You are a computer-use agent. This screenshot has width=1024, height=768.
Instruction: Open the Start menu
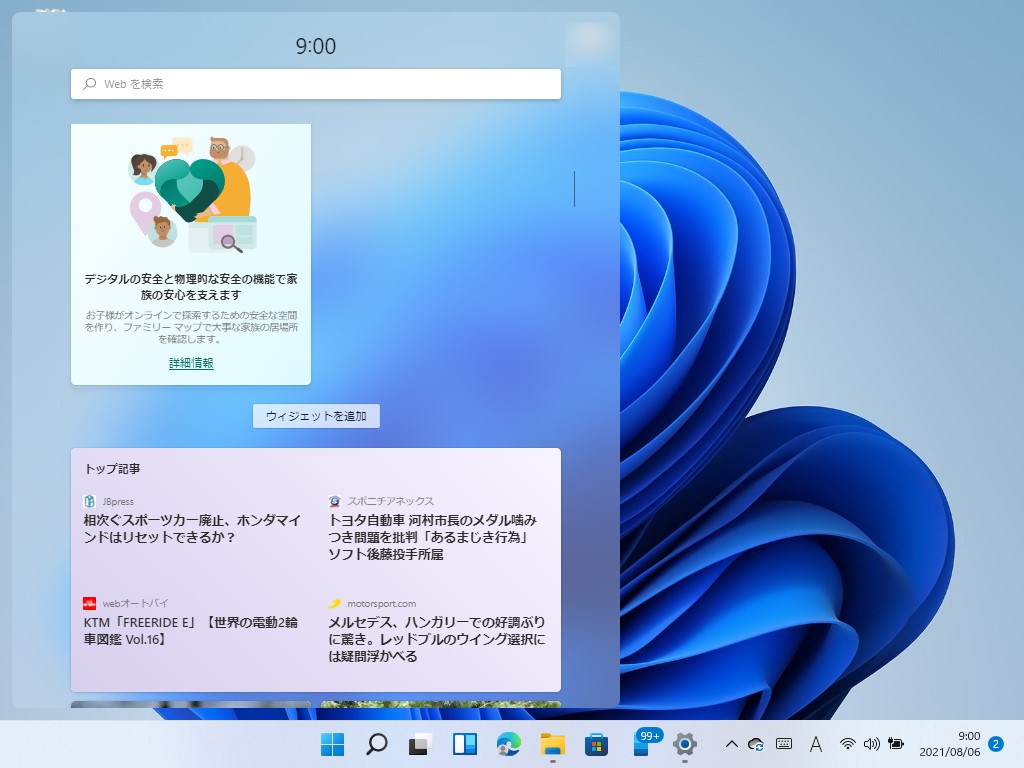tap(331, 745)
